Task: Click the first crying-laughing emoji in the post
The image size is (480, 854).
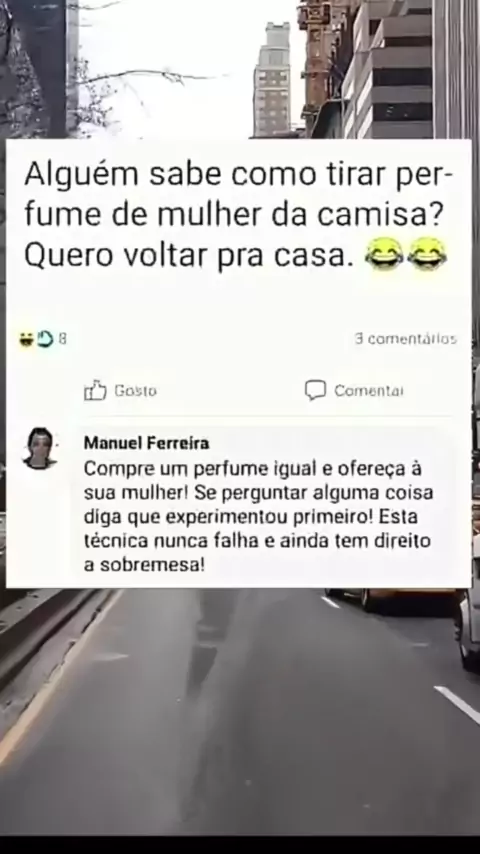Action: click(x=384, y=254)
